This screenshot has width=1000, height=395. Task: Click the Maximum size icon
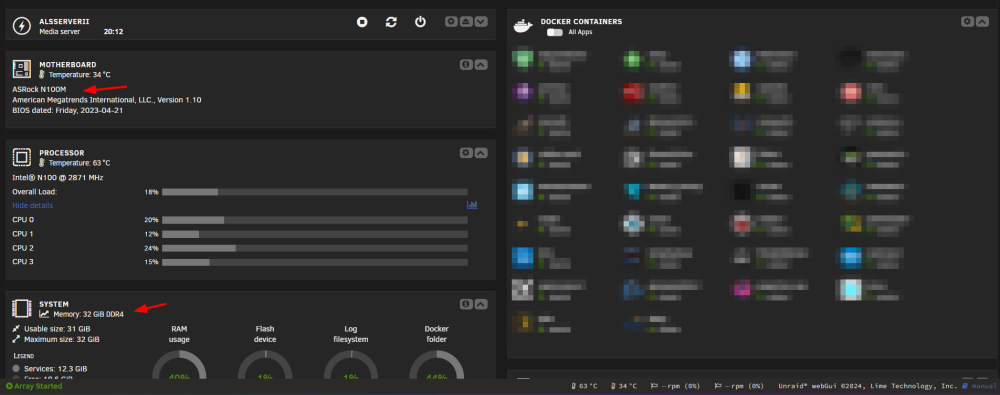click(16, 339)
